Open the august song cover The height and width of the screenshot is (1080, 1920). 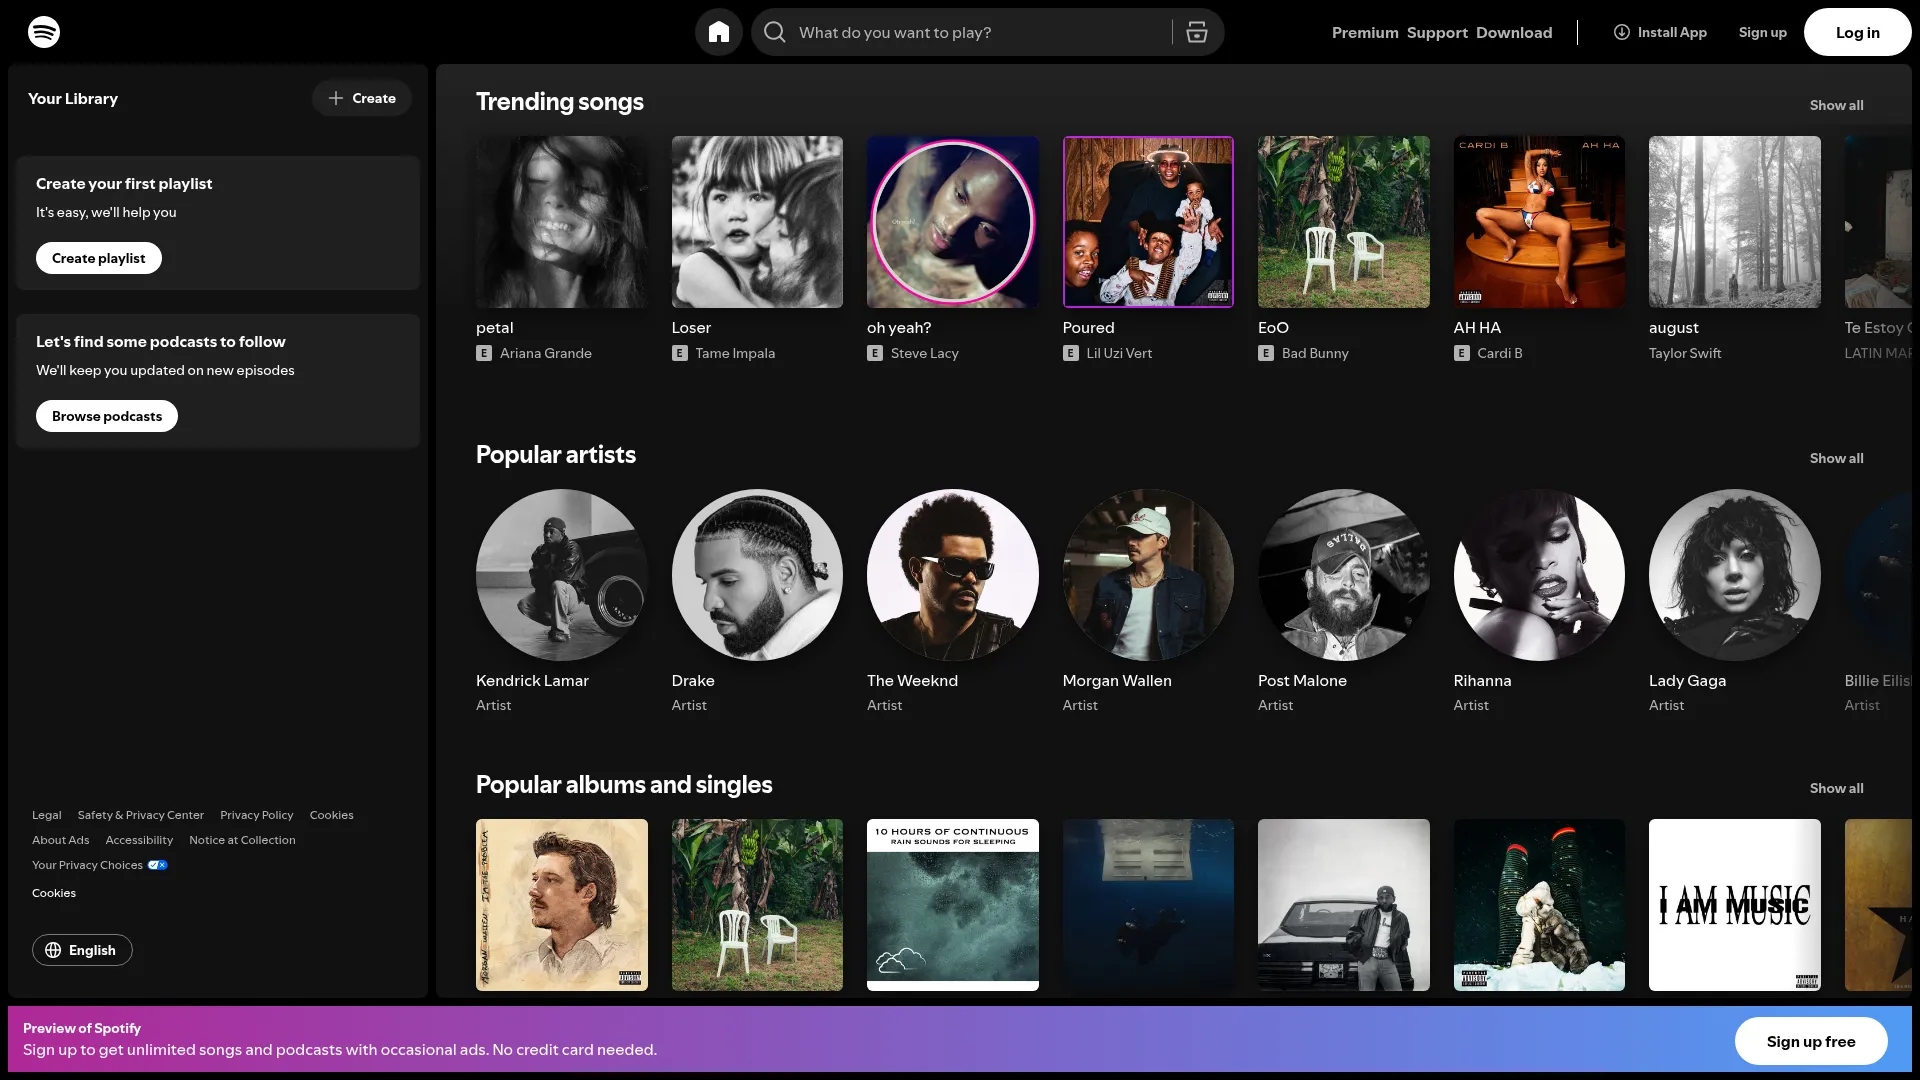[1735, 222]
